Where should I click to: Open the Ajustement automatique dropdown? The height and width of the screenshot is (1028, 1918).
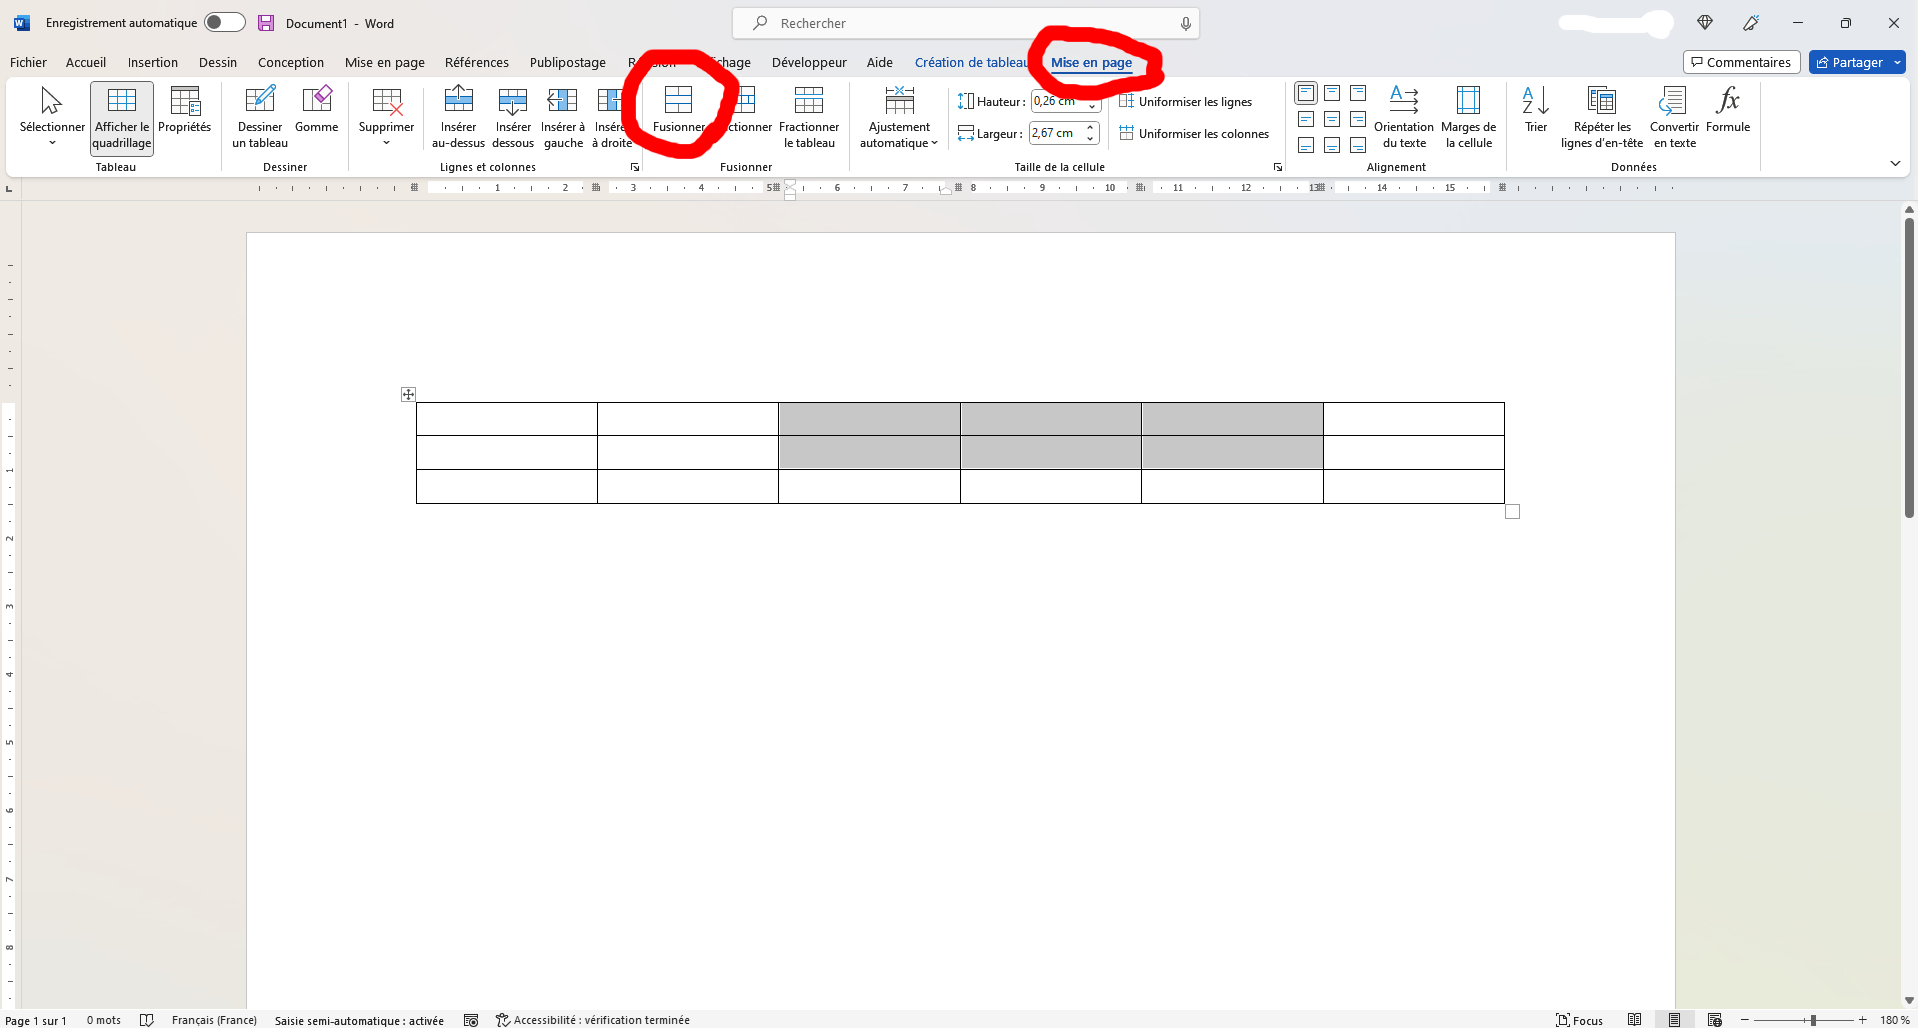point(898,117)
